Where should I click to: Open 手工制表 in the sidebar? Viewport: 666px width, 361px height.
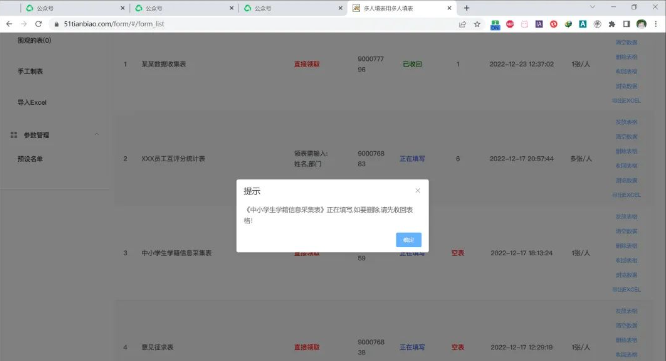tap(30, 71)
